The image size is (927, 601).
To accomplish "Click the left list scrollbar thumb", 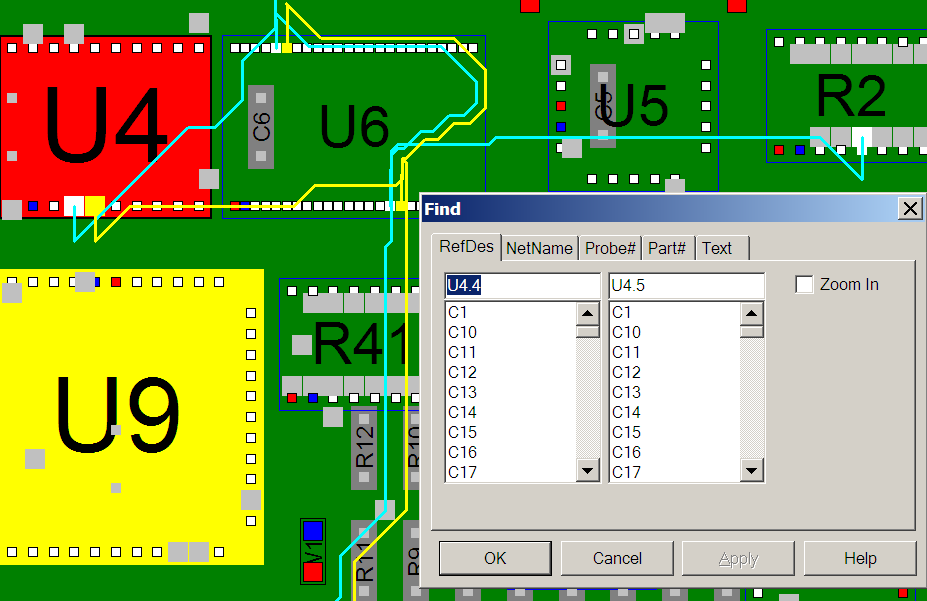I will click(588, 332).
